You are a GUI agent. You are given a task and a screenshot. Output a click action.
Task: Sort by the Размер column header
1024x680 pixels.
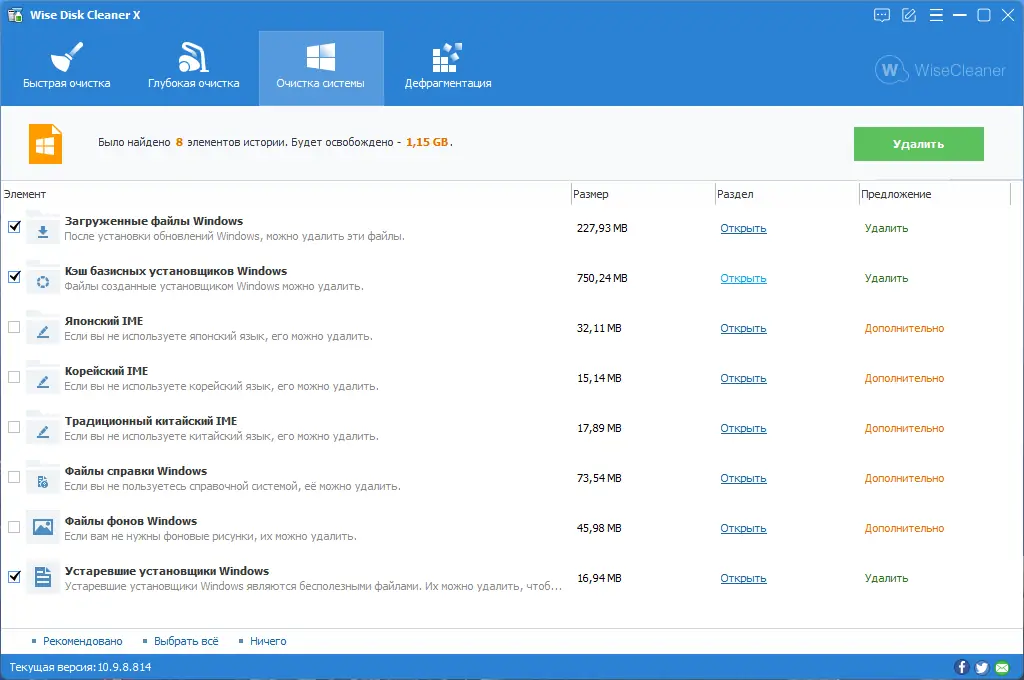pyautogui.click(x=643, y=194)
